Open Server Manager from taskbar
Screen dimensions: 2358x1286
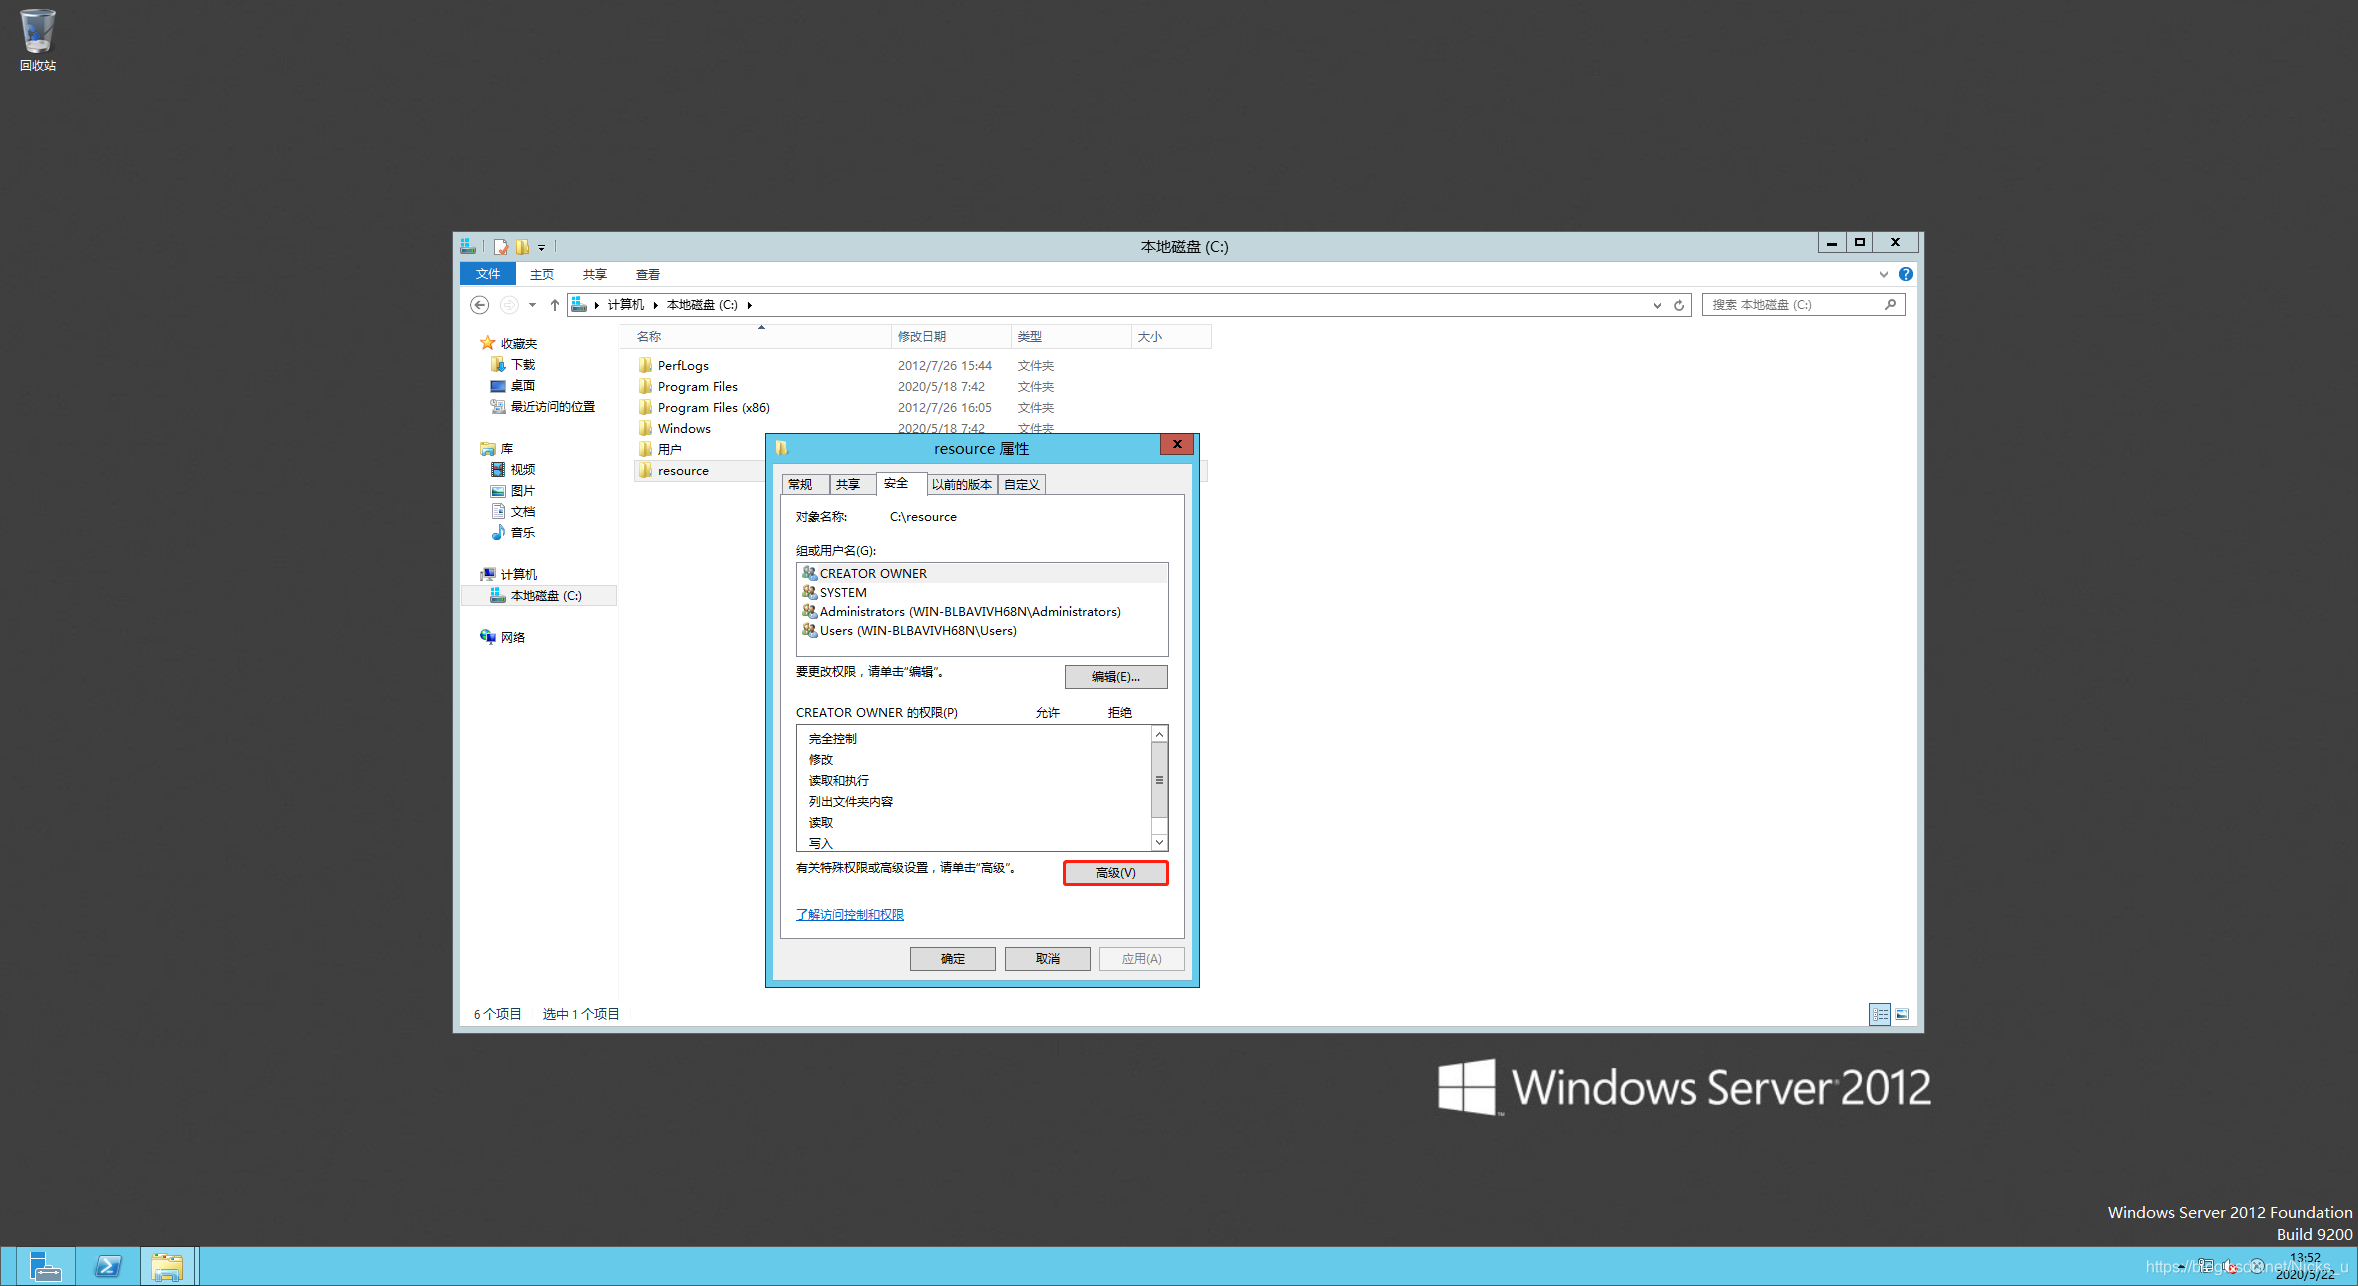[x=45, y=1266]
